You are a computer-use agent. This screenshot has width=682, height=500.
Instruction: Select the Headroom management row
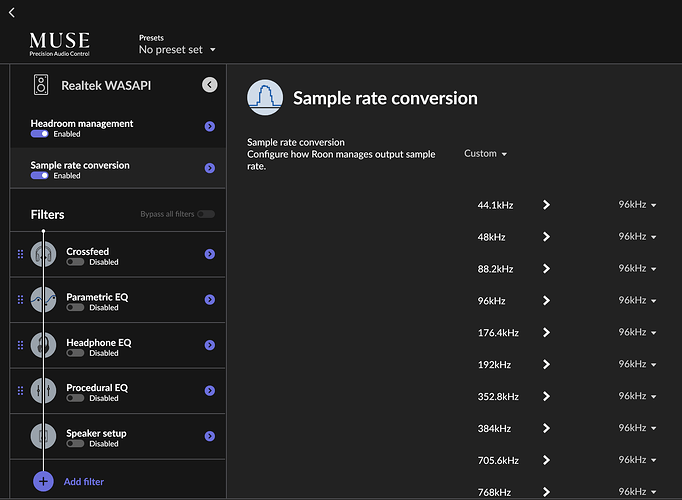coord(118,127)
